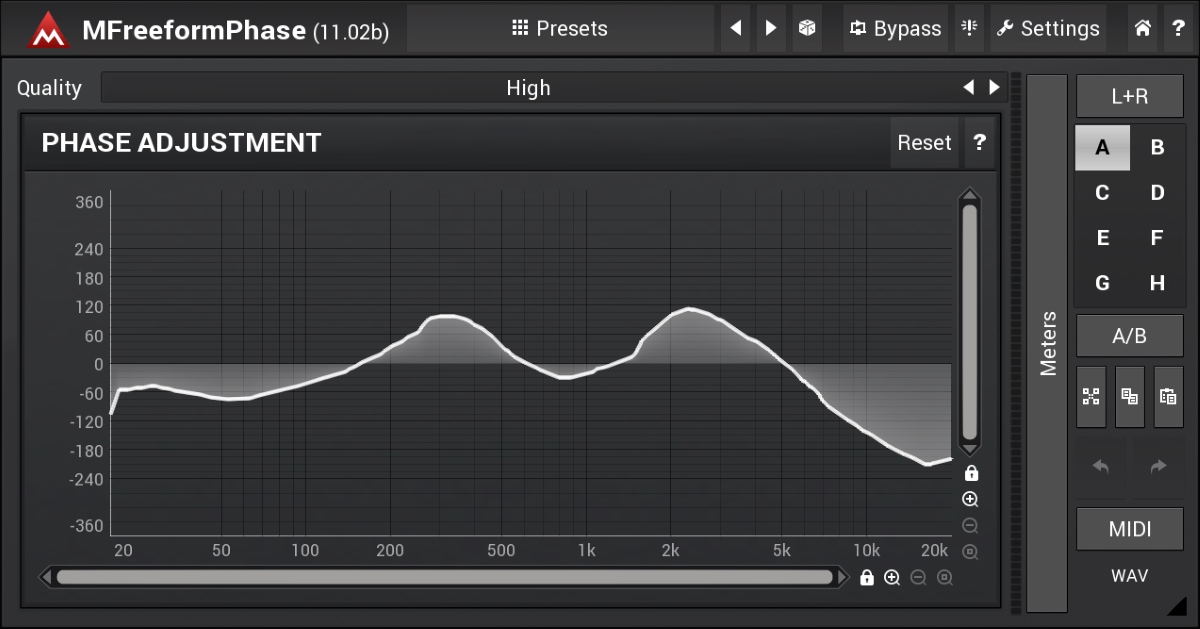Toggle the Bypass button
The image size is (1200, 629).
coord(896,28)
